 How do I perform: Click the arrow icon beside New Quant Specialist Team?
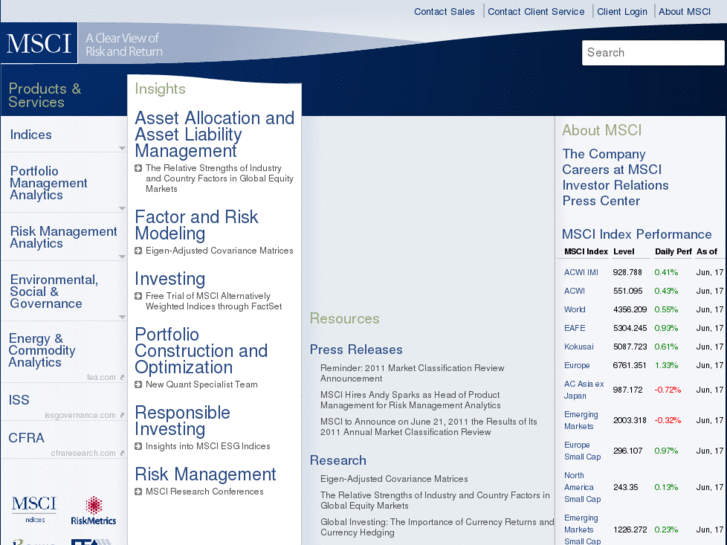pyautogui.click(x=138, y=385)
